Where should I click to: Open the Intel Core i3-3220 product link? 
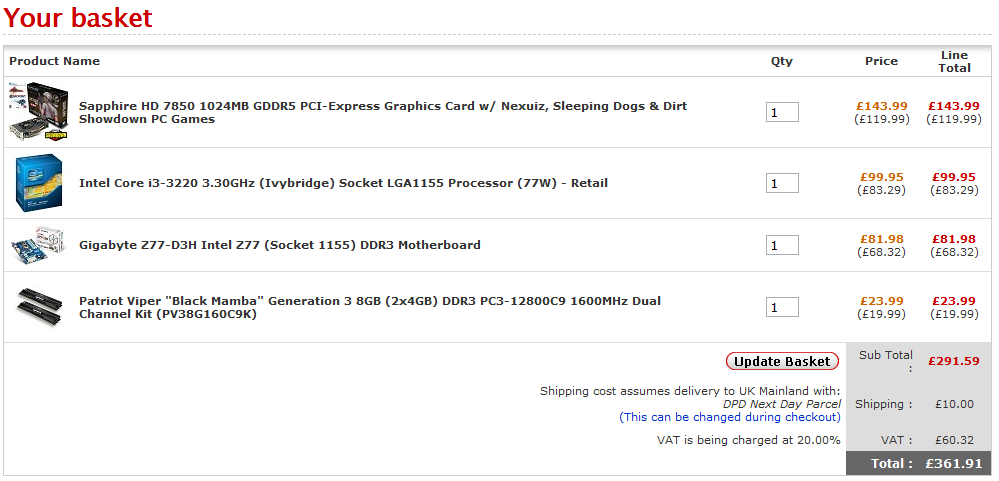tap(343, 183)
